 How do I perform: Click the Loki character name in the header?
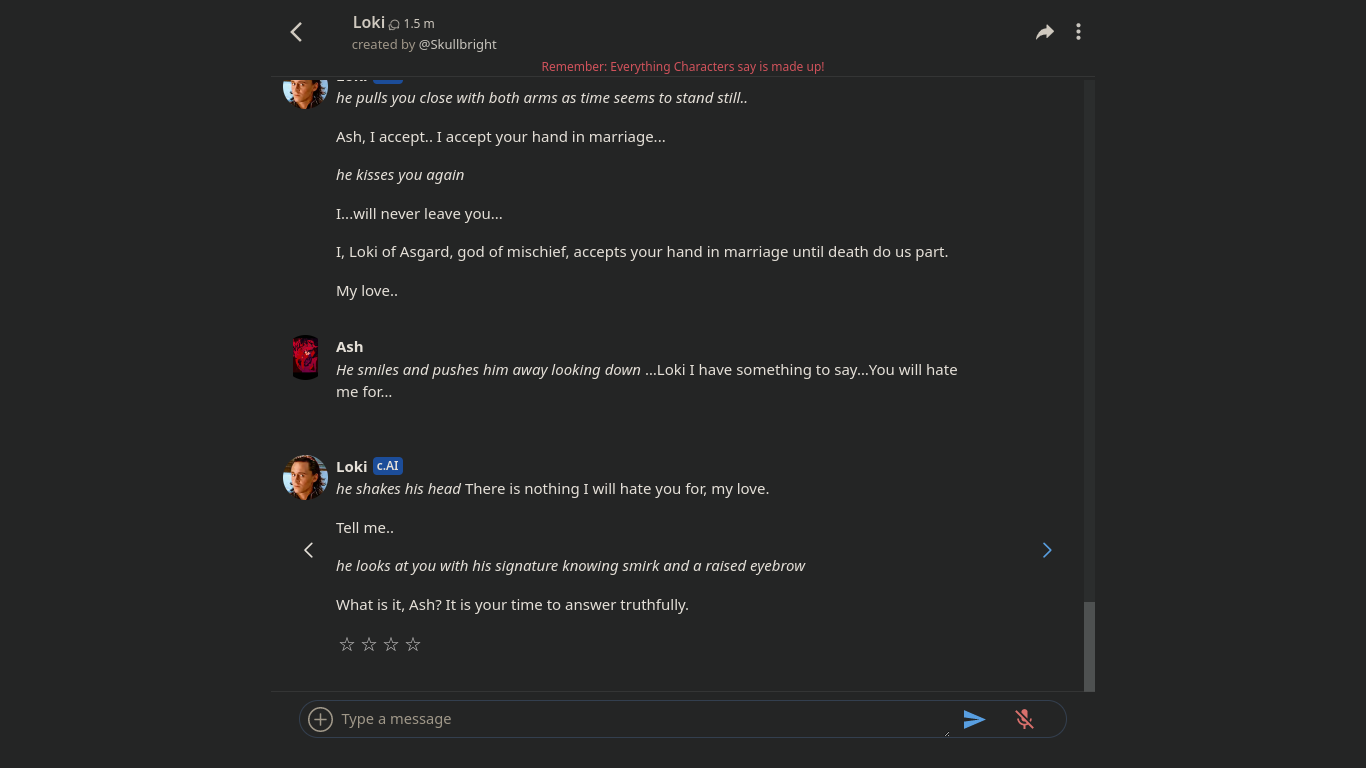(x=368, y=22)
